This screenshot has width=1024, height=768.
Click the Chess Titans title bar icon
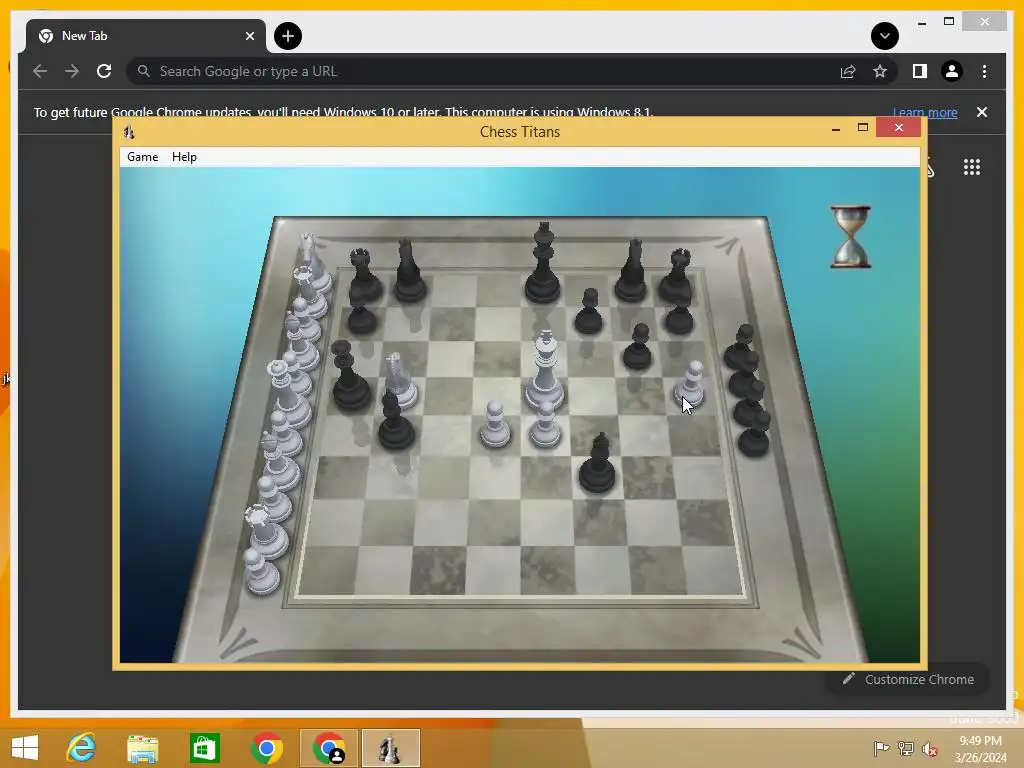[129, 133]
